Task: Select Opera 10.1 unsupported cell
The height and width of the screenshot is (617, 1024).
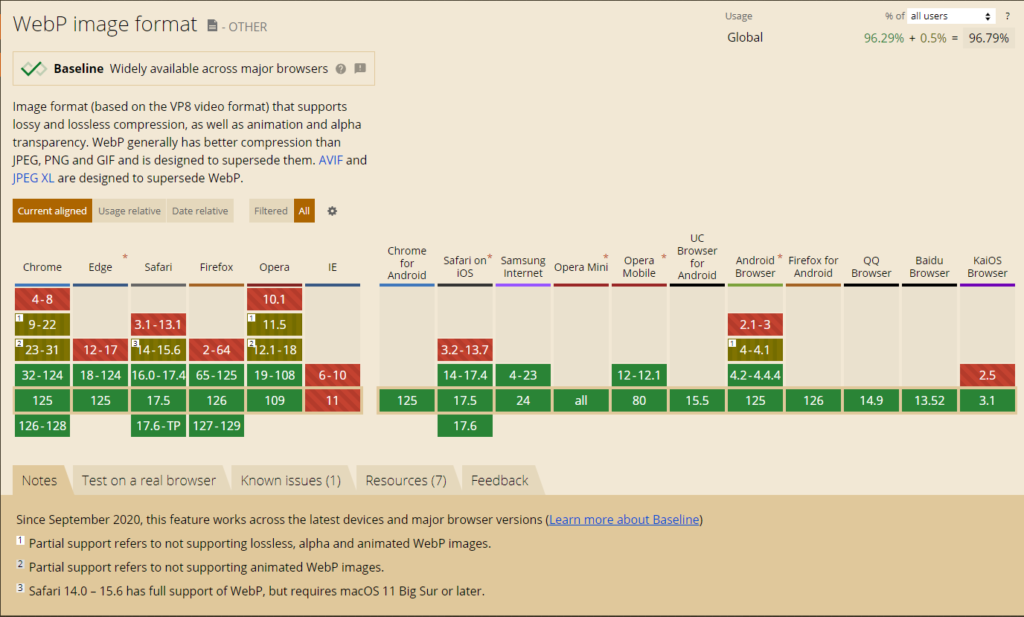Action: coord(274,299)
